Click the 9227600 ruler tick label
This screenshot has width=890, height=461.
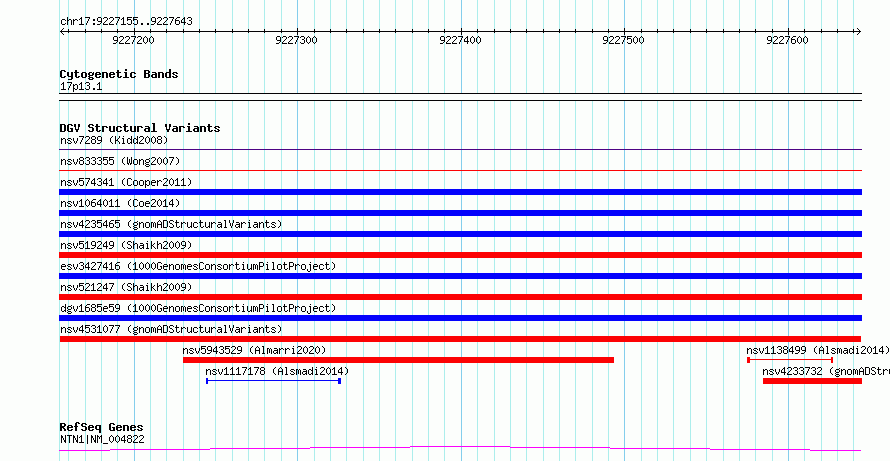(787, 40)
